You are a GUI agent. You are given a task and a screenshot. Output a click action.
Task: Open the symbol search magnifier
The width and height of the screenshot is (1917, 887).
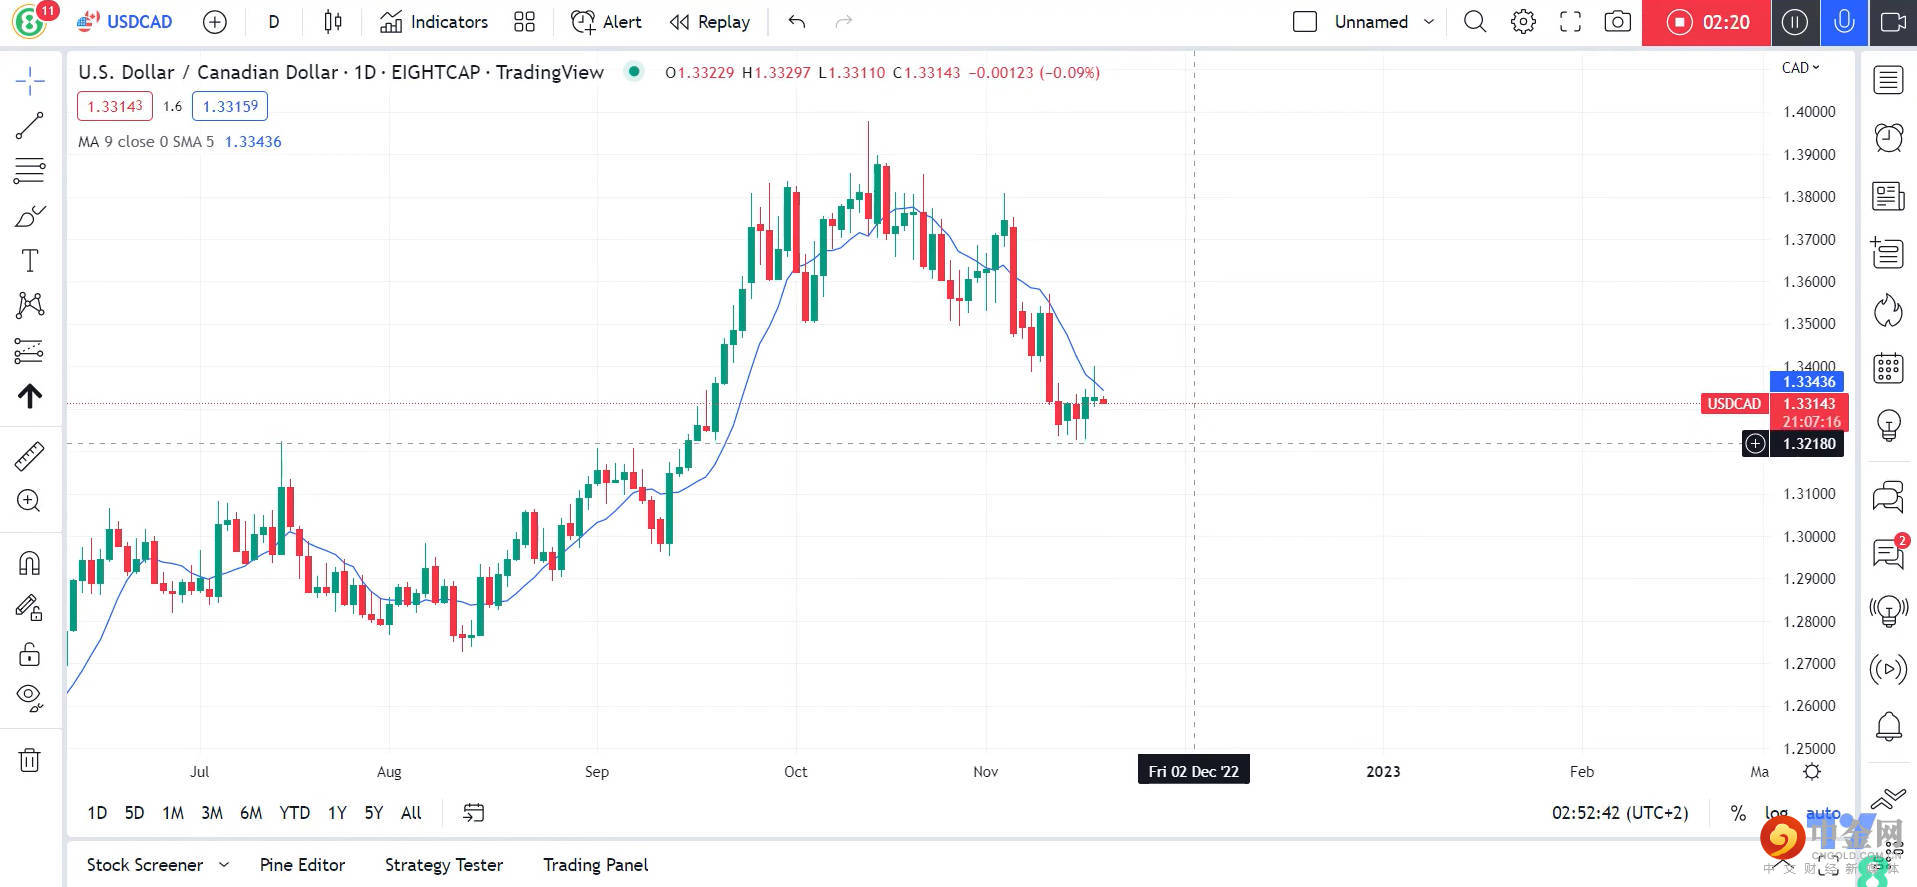1475,22
